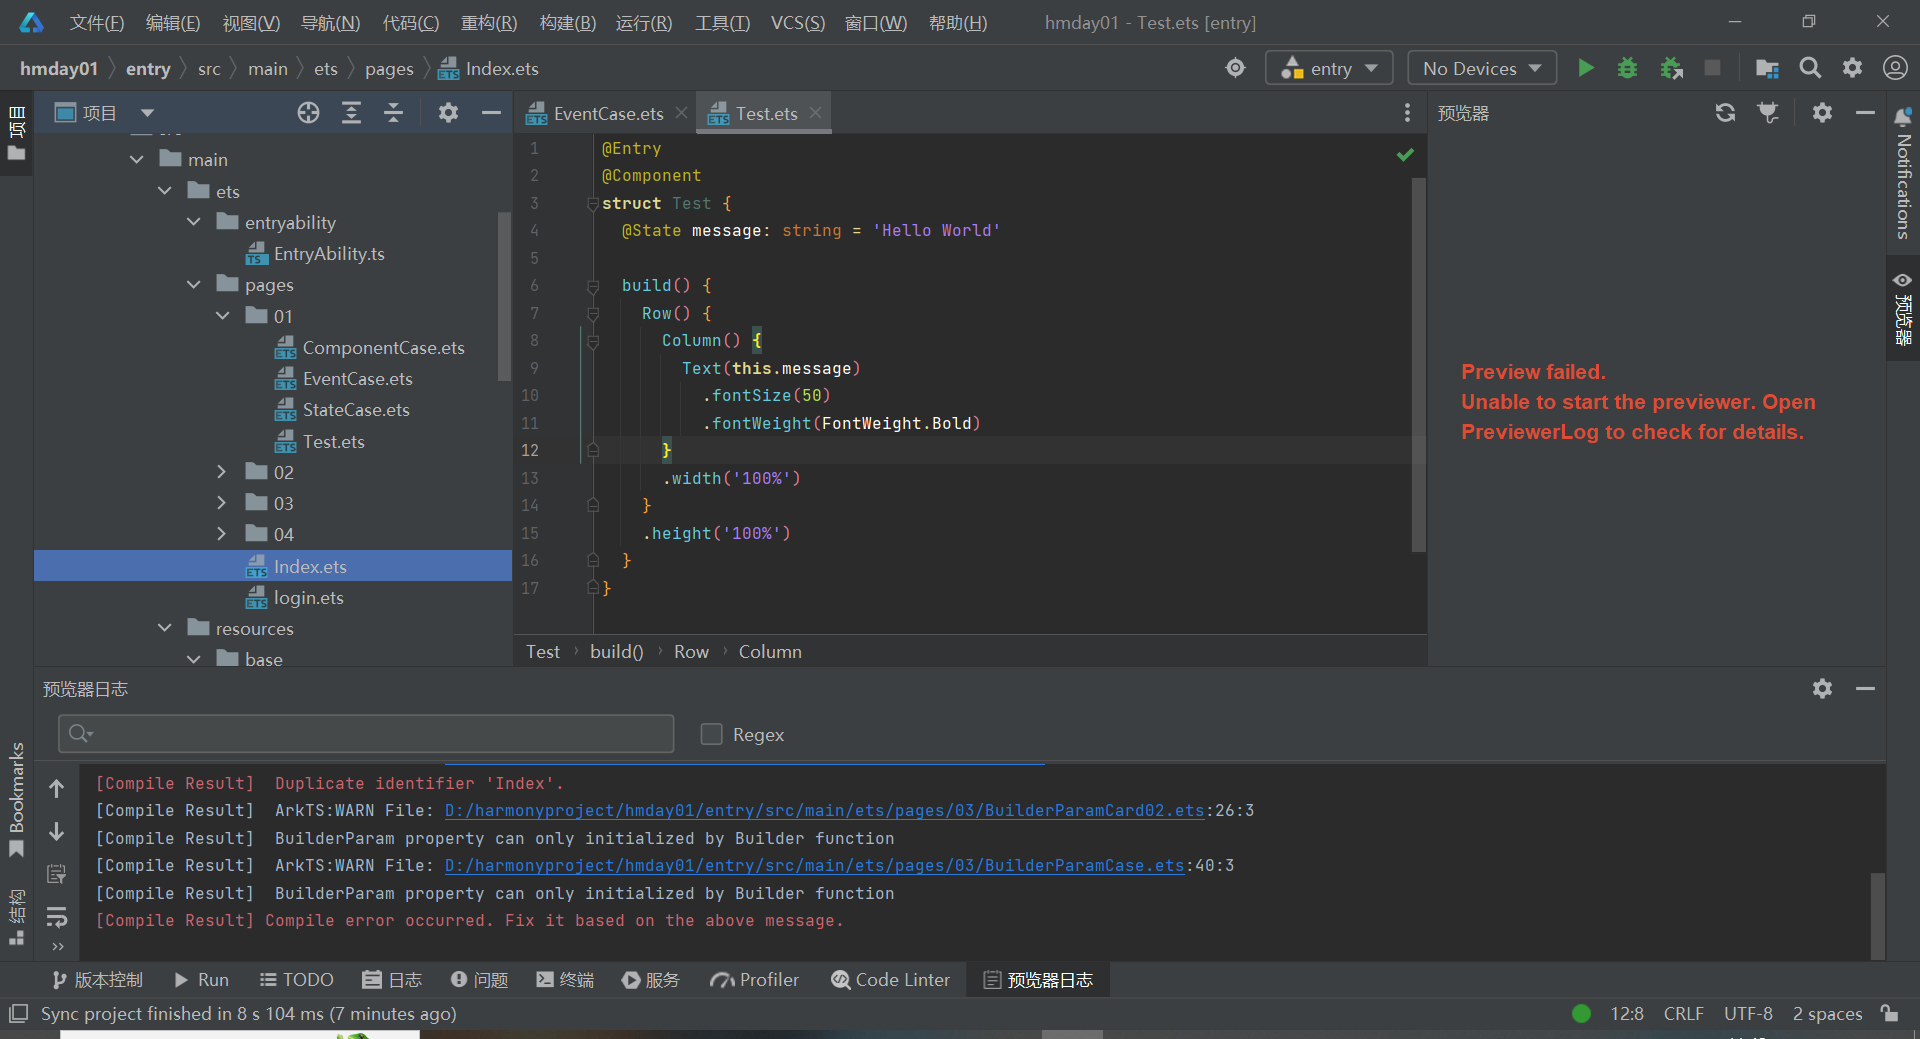Click the Column breadcrumb below editor
1920x1039 pixels.
pos(770,652)
